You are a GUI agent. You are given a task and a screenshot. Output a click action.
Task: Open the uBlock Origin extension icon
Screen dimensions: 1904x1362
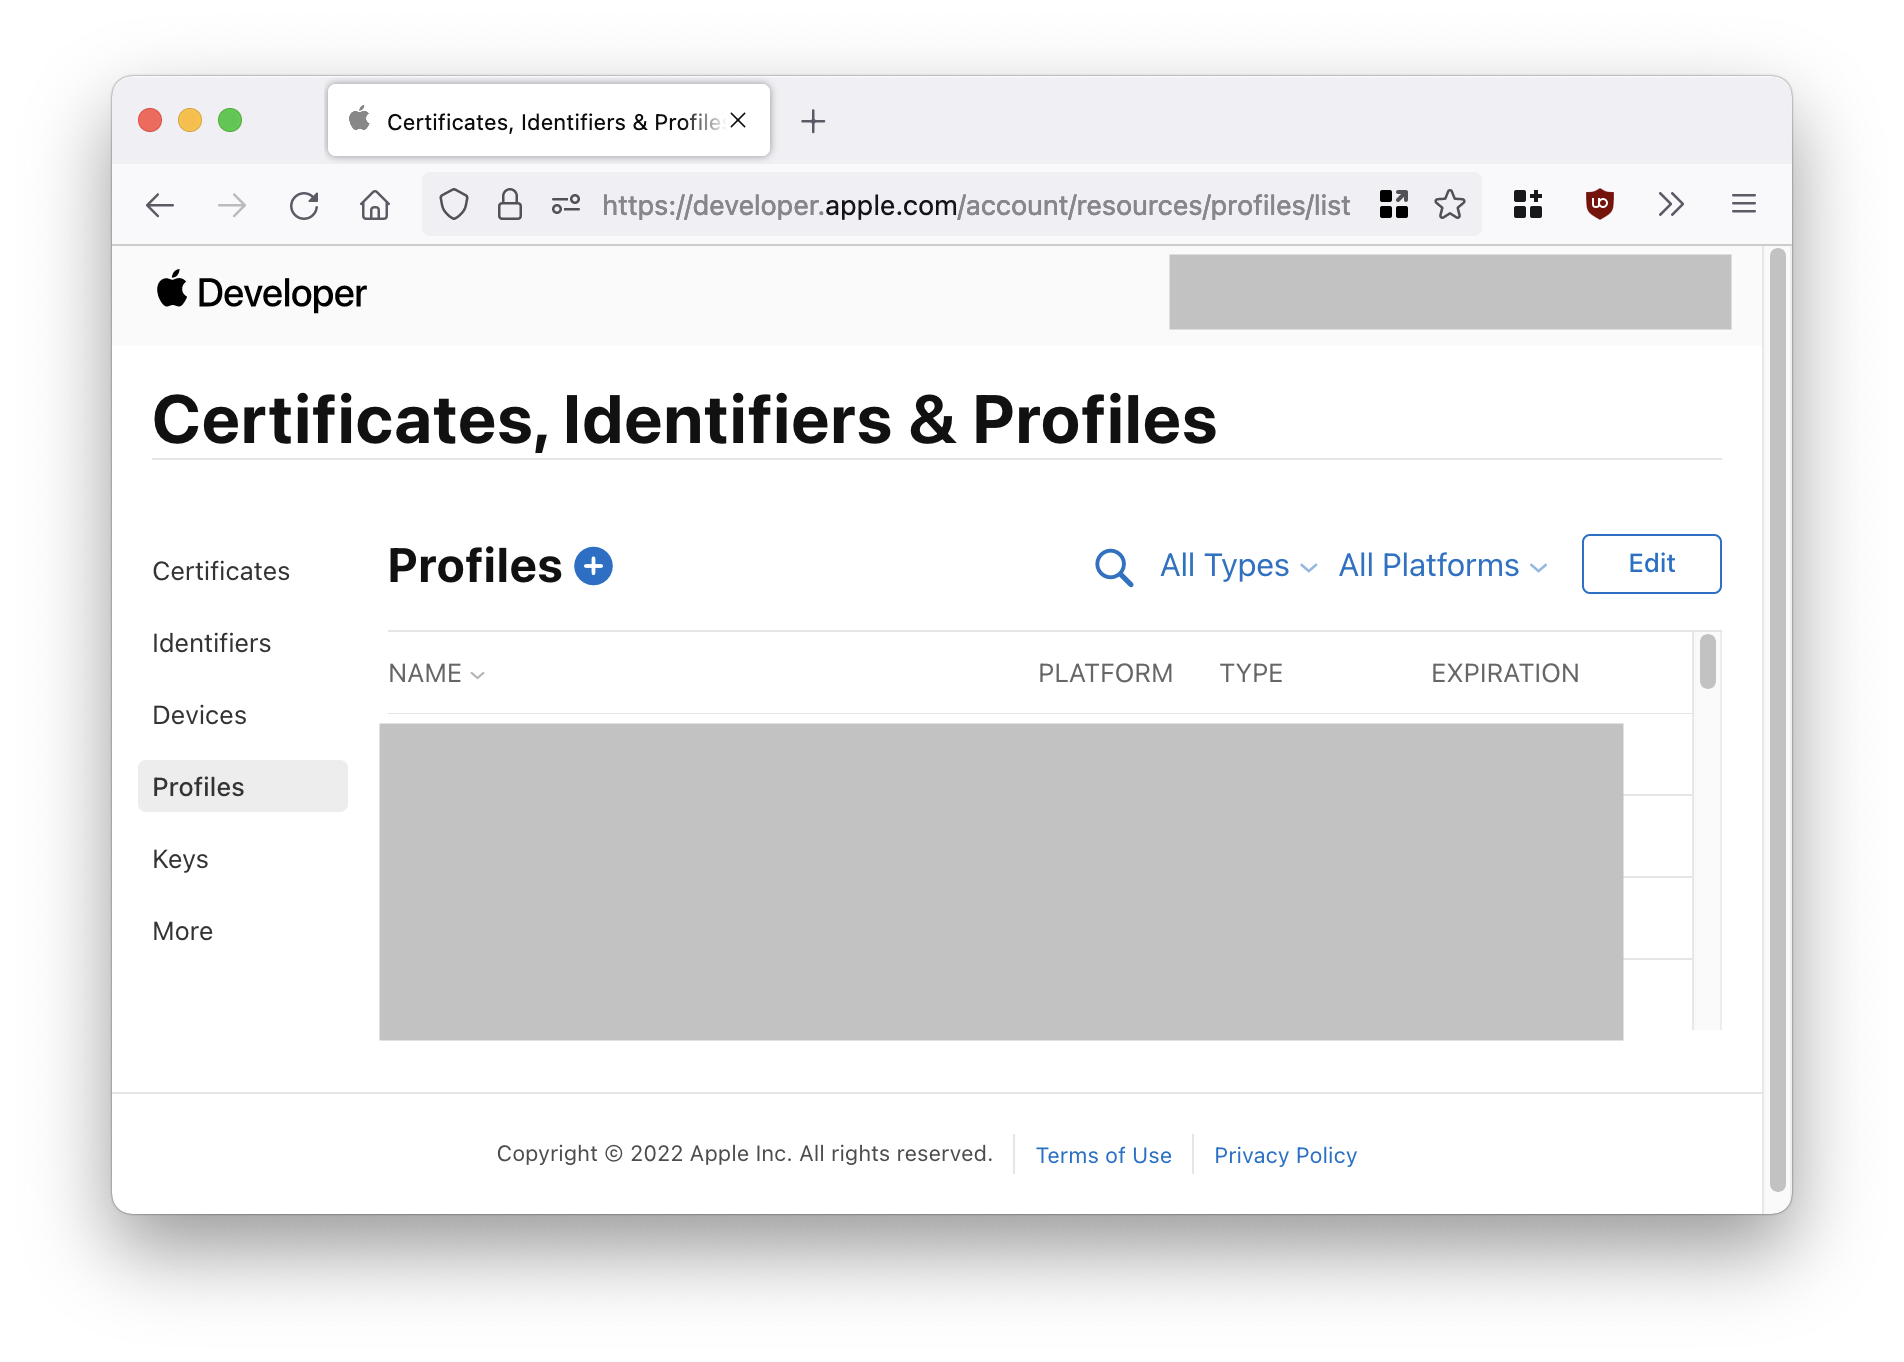[1600, 204]
